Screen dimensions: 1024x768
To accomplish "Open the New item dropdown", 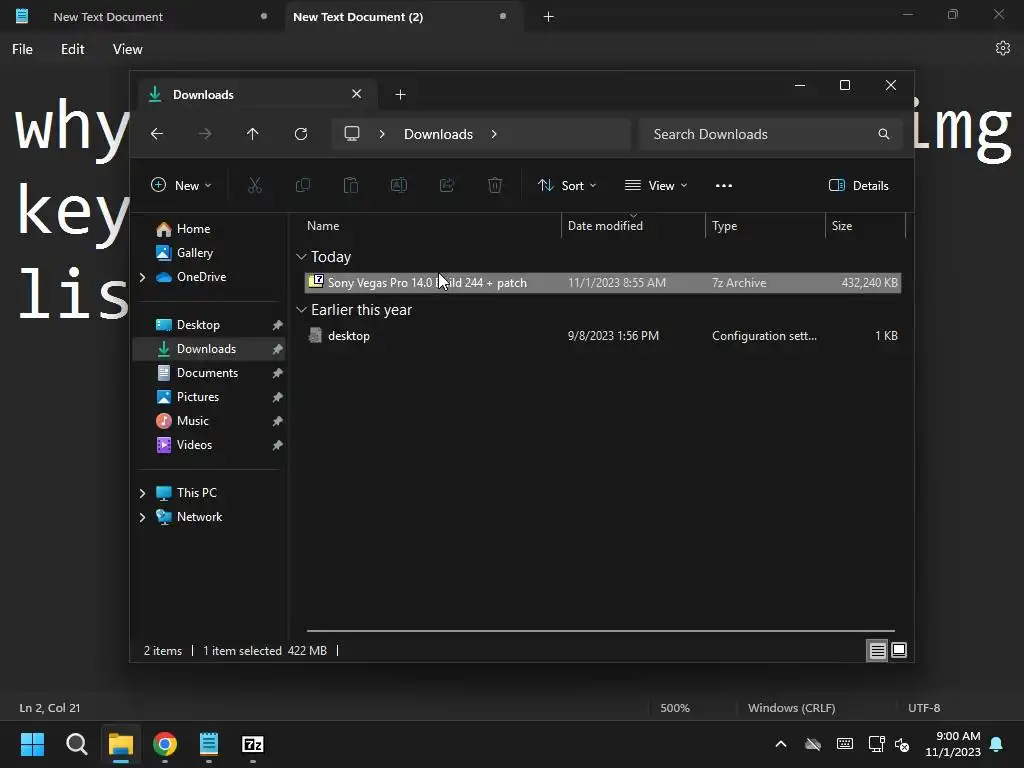I will 181,185.
